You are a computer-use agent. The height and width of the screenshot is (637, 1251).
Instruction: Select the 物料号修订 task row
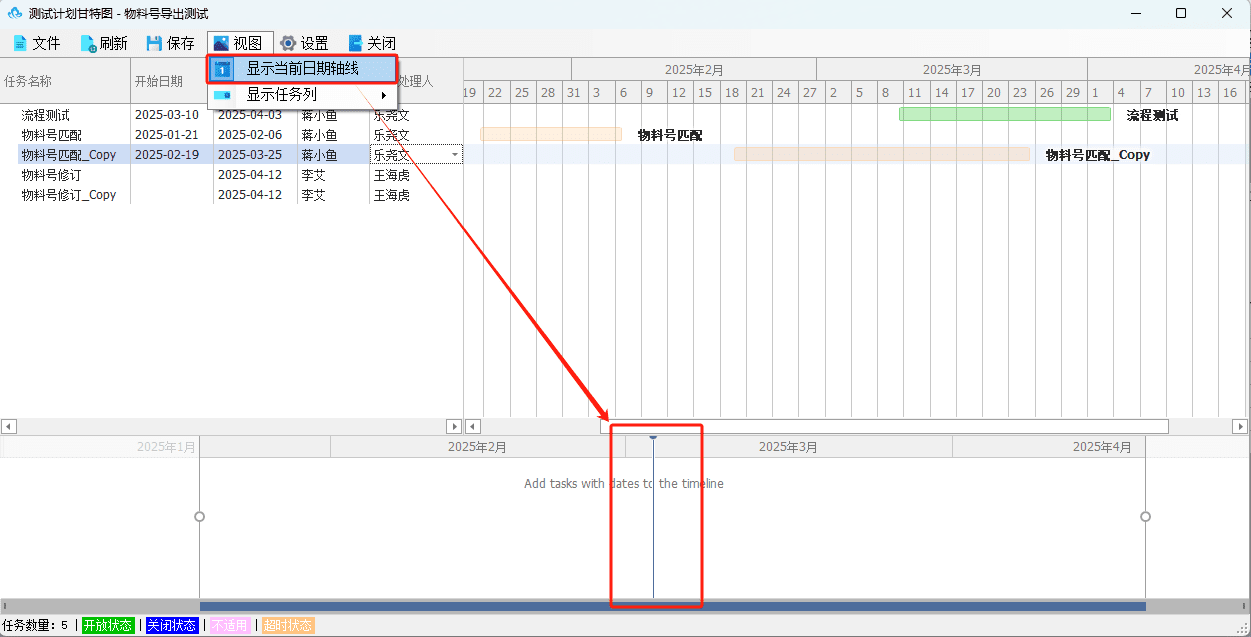point(231,175)
